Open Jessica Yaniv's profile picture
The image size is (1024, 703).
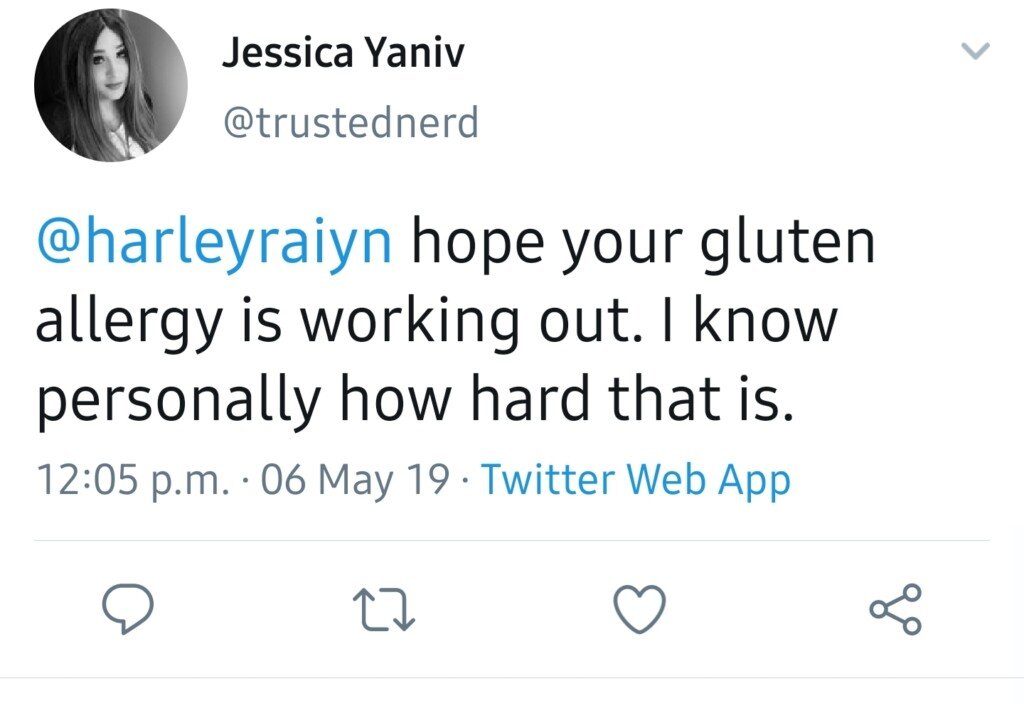pyautogui.click(x=111, y=85)
